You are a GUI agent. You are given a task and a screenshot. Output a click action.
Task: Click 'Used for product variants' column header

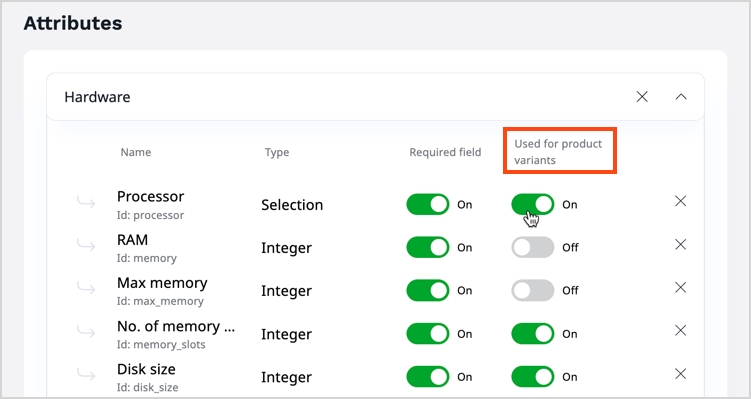coord(558,152)
